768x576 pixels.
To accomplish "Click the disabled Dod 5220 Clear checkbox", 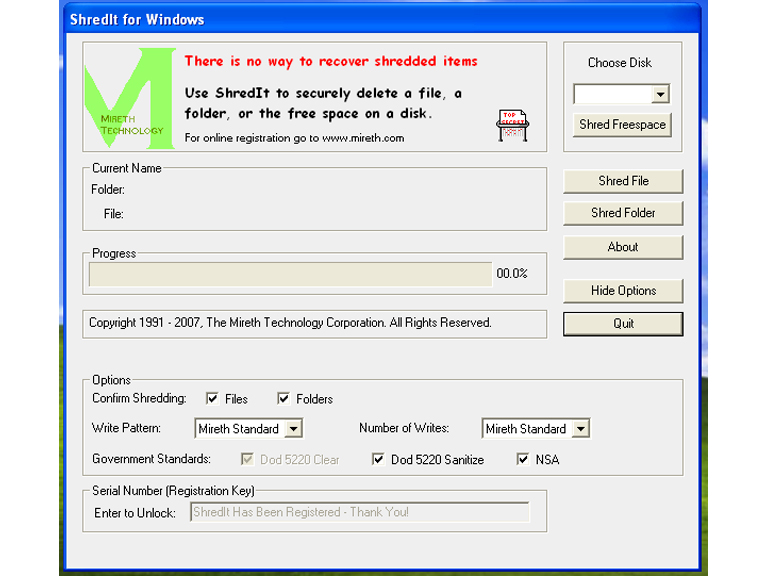I will coord(247,459).
